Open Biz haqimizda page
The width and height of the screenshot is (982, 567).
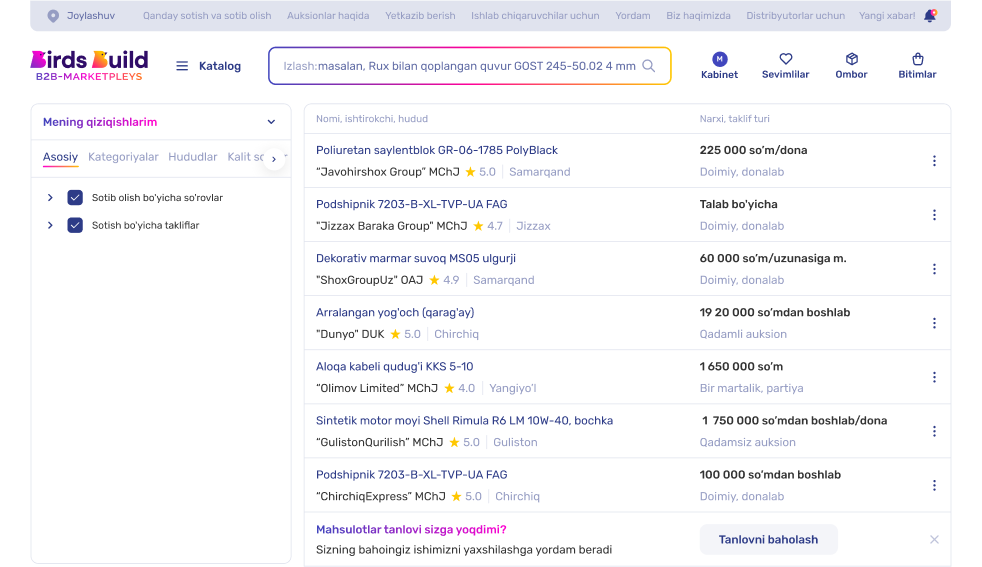click(698, 16)
